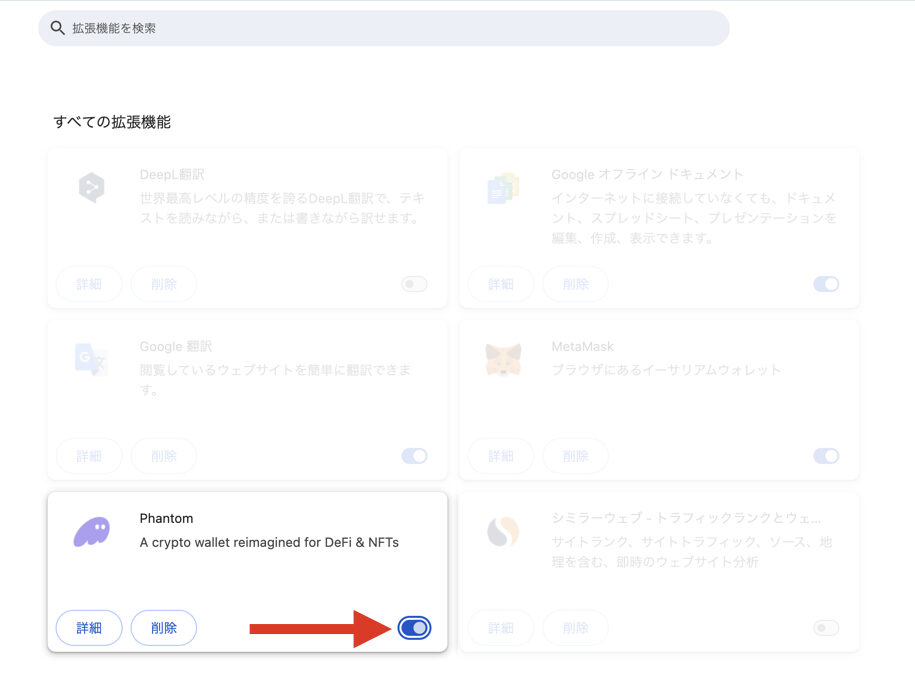Disable the MetaMask extension toggle
The width and height of the screenshot is (915, 697).
click(x=826, y=456)
